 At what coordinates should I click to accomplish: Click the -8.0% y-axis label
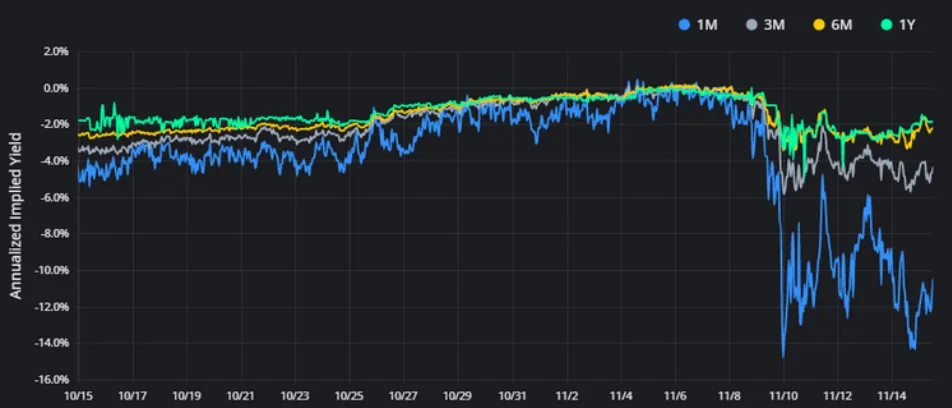53,234
